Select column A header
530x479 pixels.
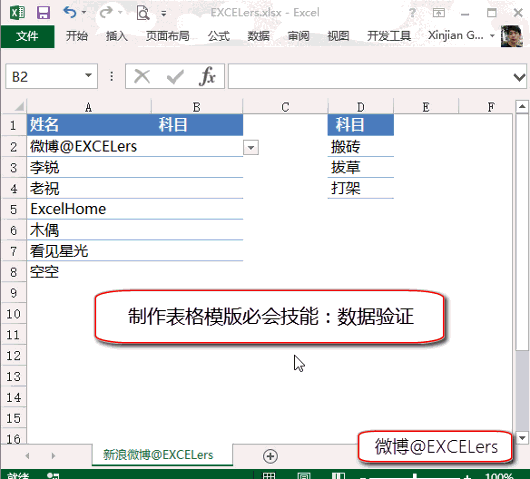point(89,107)
